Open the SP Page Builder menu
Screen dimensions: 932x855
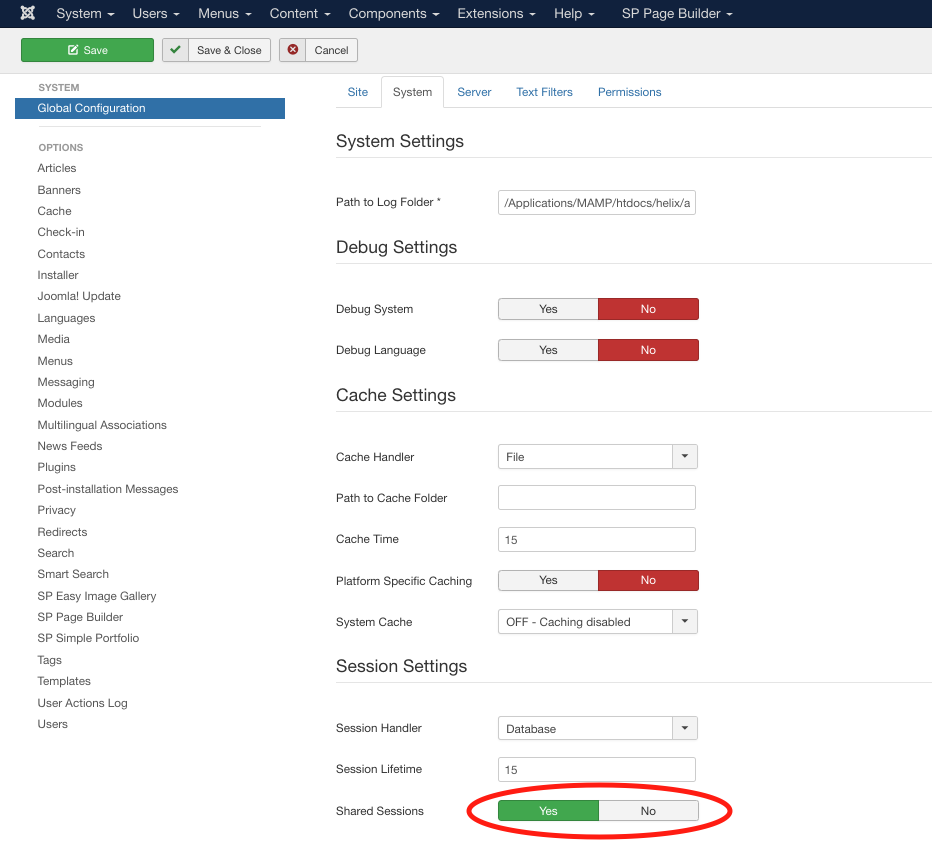coord(672,13)
